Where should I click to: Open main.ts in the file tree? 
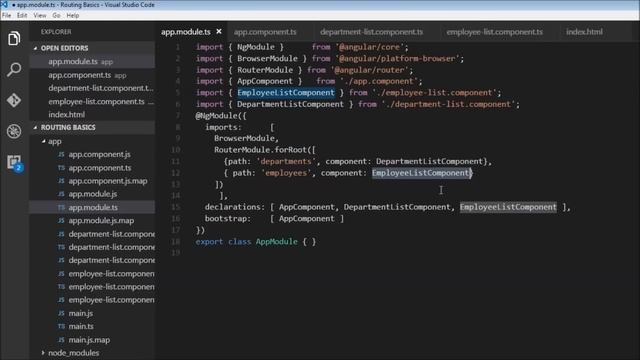(x=81, y=327)
